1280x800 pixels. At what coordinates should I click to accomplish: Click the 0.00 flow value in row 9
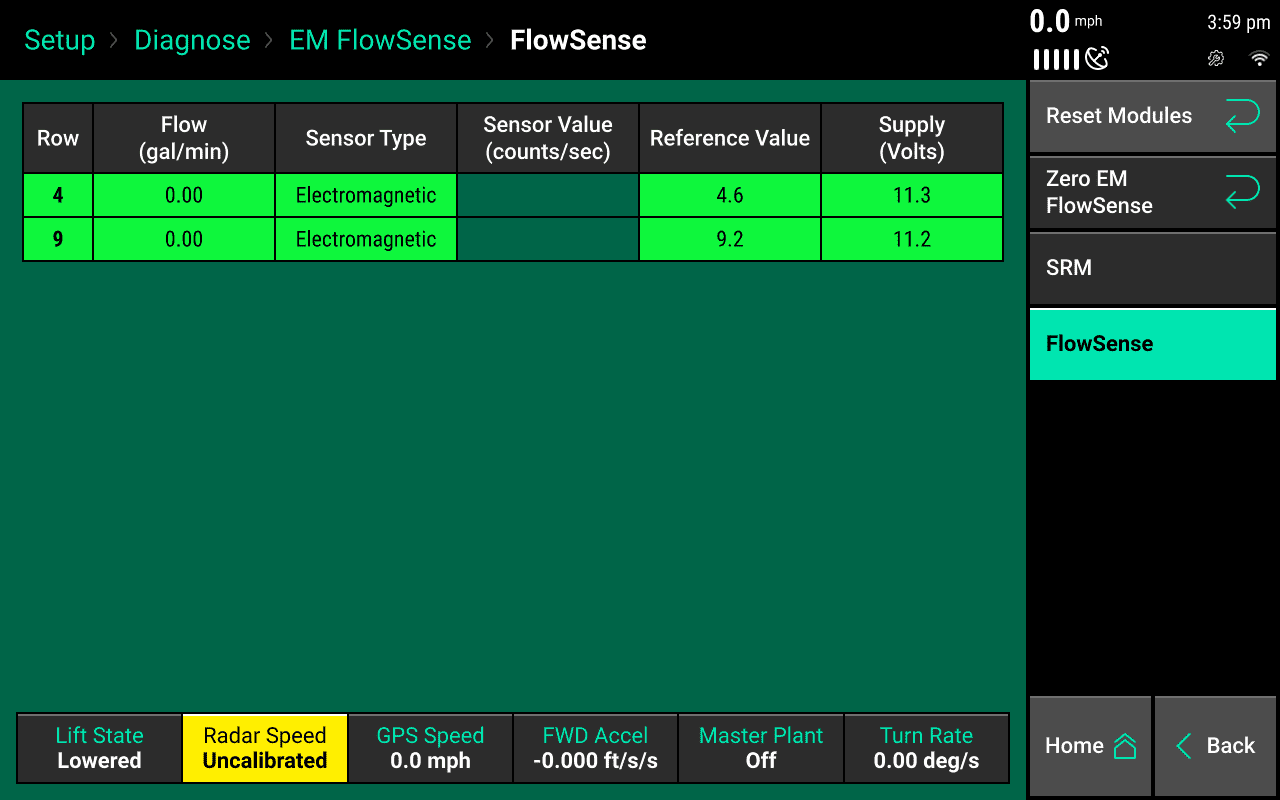[x=184, y=239]
